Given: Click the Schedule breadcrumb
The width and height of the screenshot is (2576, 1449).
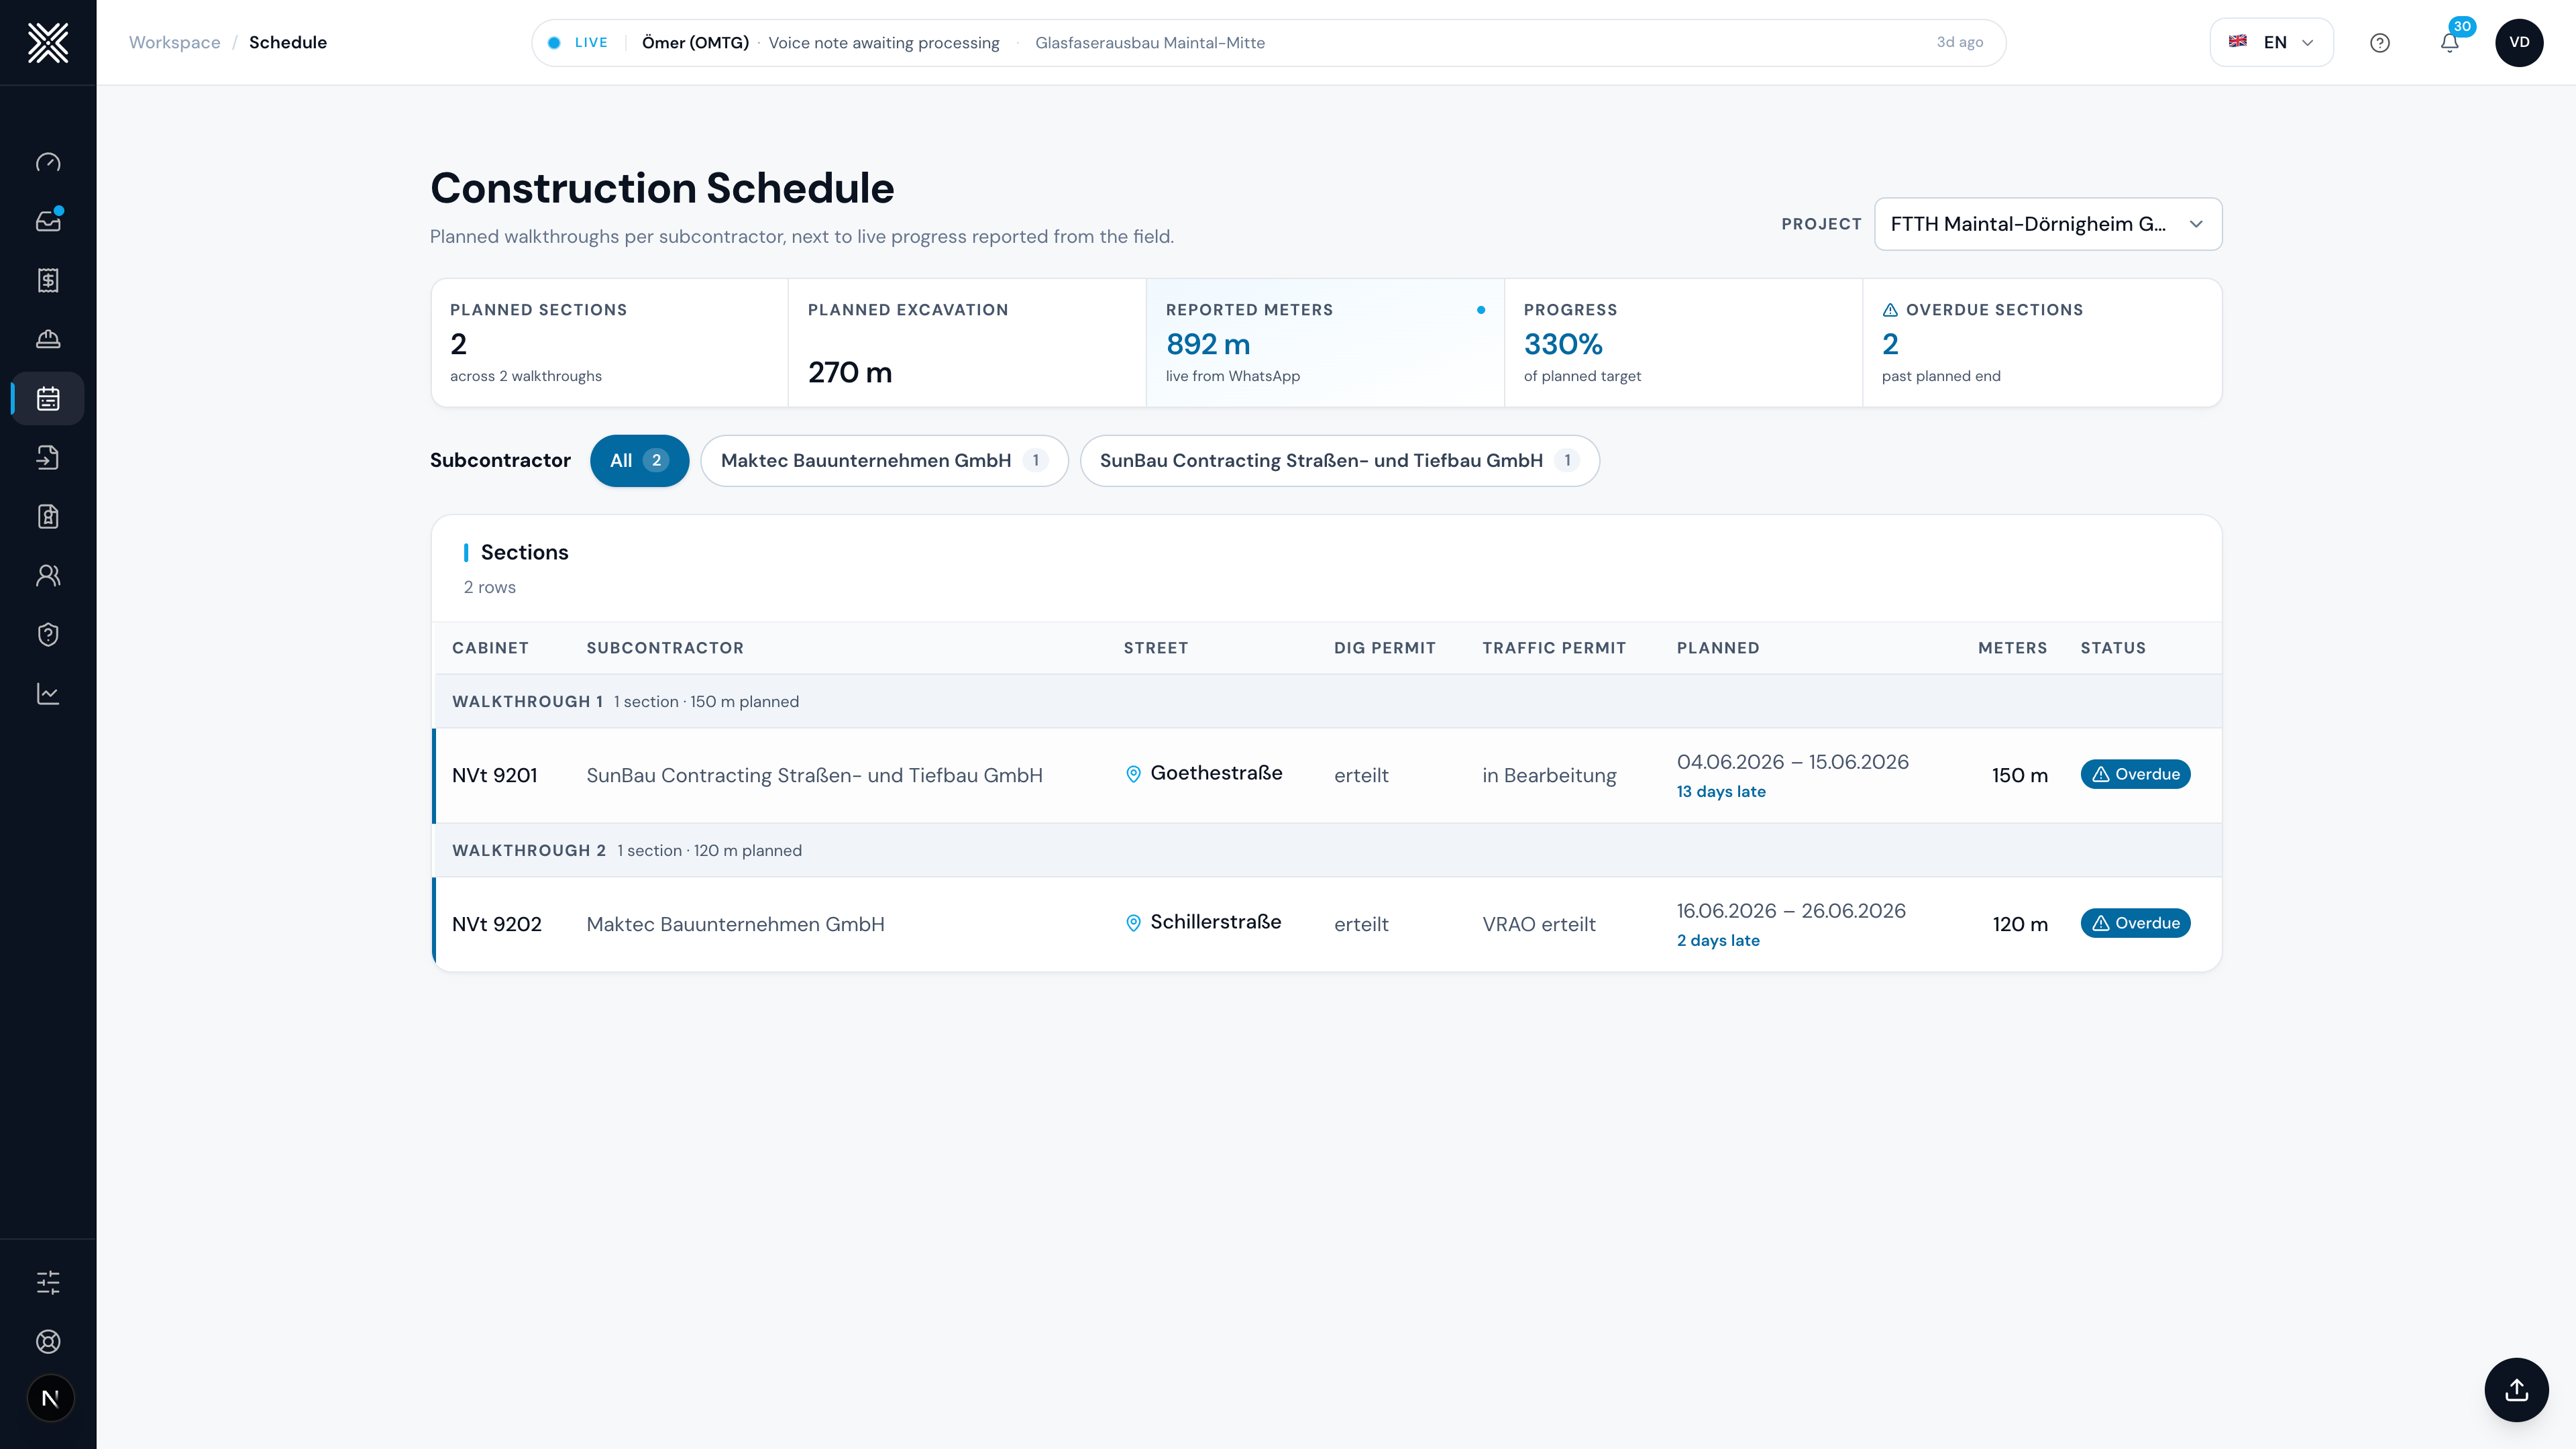Looking at the screenshot, I should pos(288,42).
